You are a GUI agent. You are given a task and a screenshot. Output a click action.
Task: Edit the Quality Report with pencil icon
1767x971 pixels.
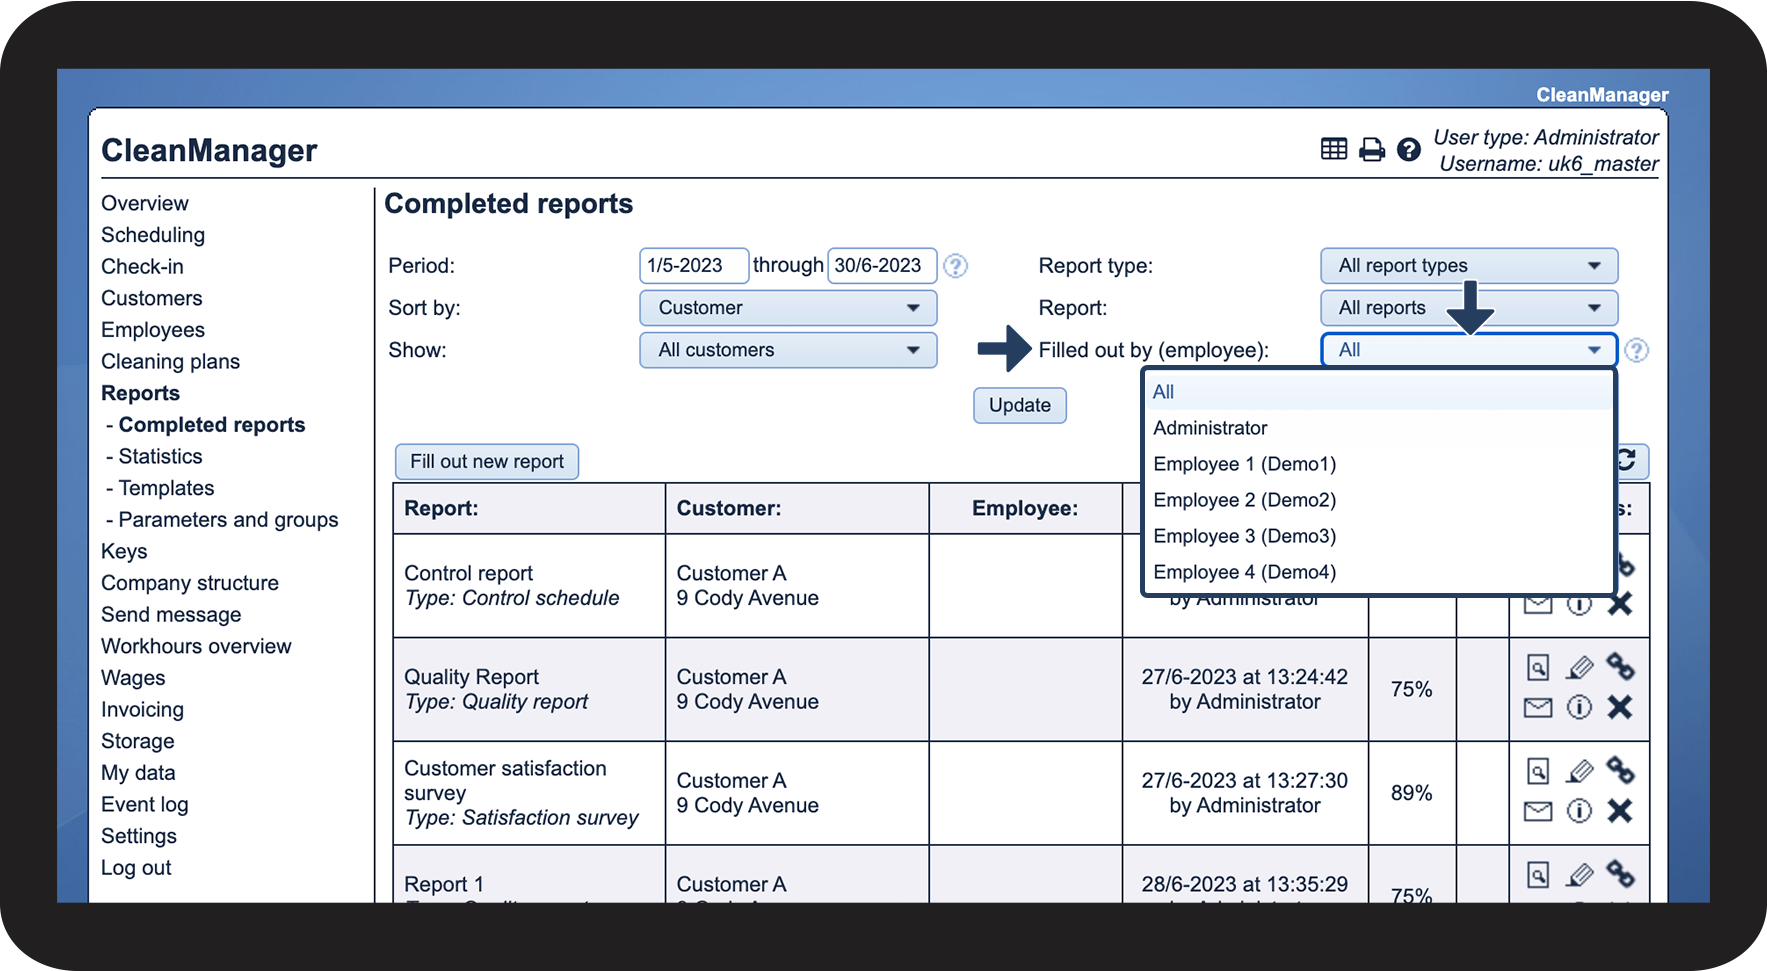1579,667
